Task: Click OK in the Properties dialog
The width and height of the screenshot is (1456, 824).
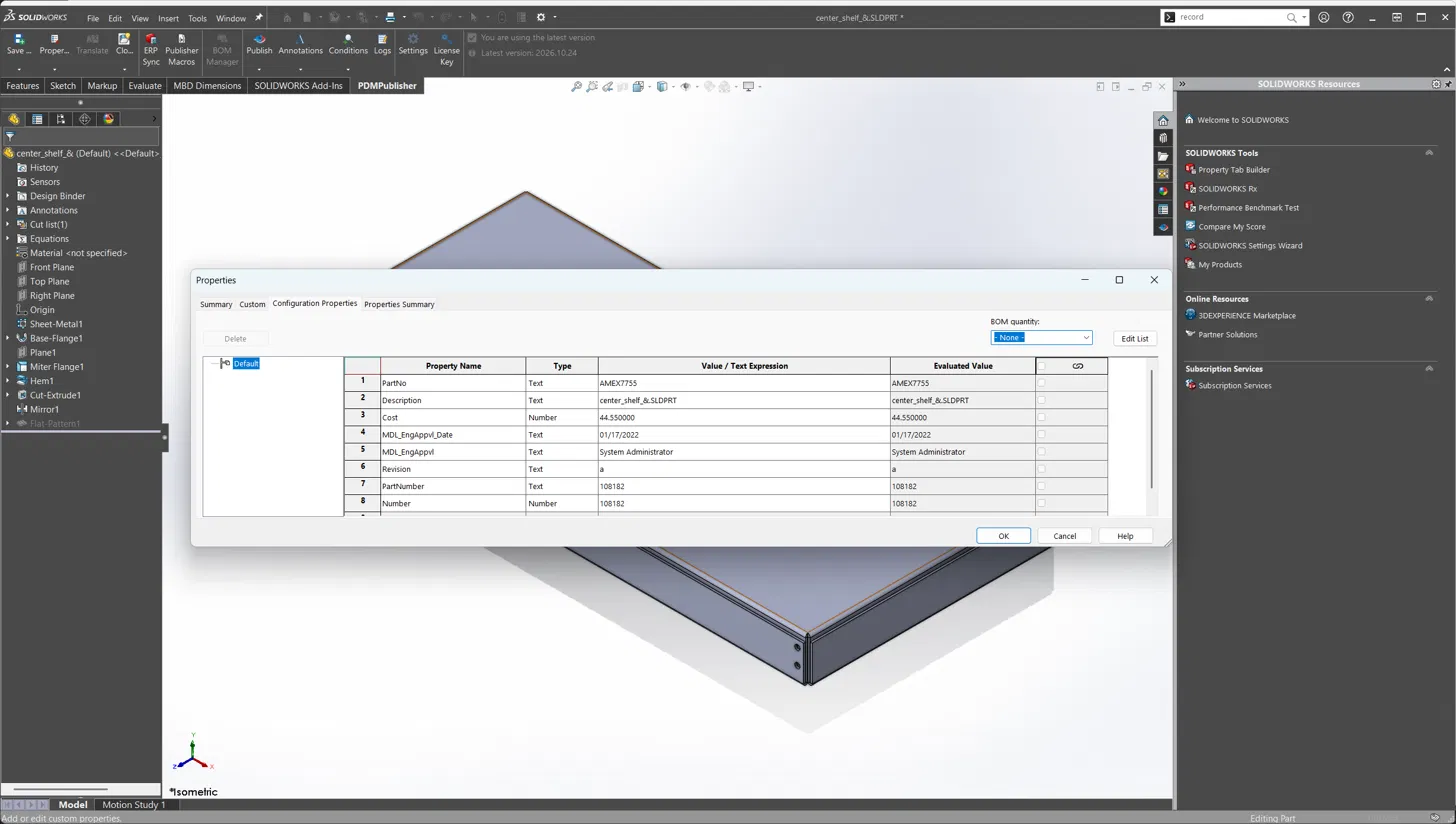Action: pyautogui.click(x=1003, y=536)
